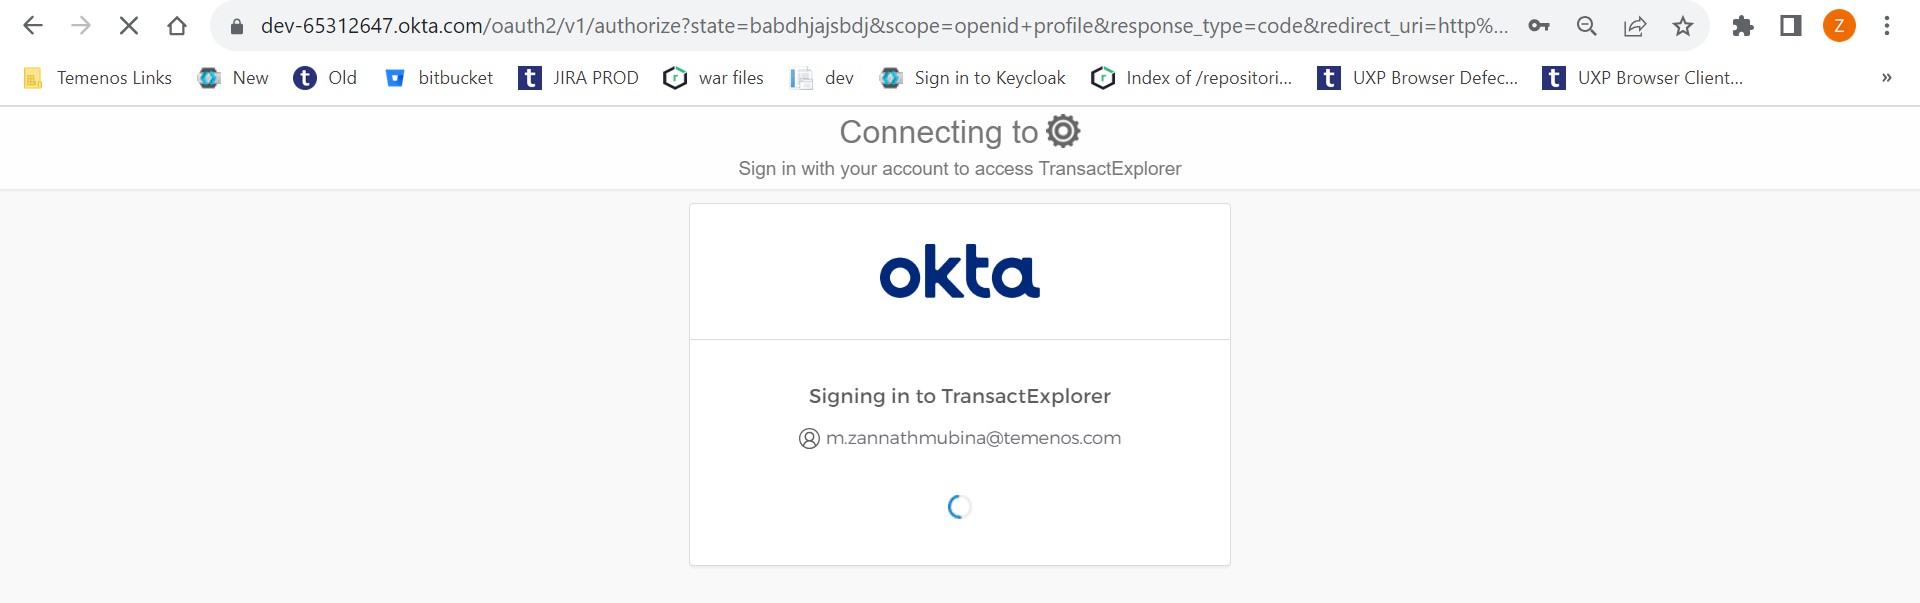Bookmark this page with star icon

coord(1683,26)
